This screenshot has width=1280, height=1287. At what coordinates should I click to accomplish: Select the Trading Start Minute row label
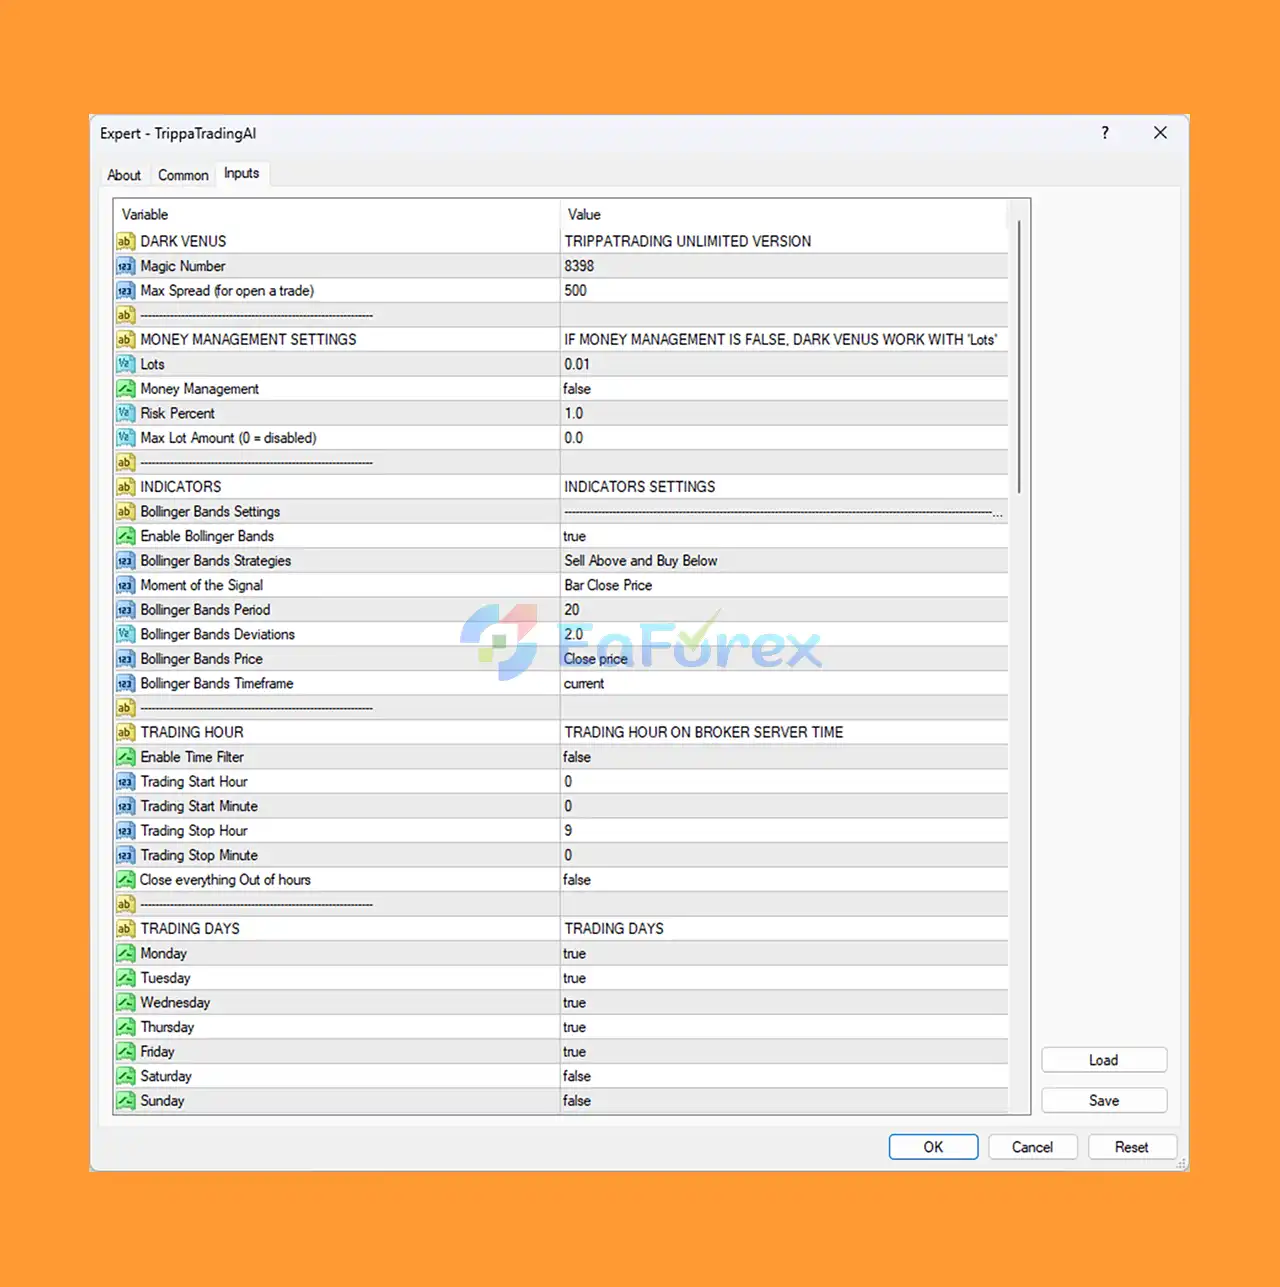[199, 806]
